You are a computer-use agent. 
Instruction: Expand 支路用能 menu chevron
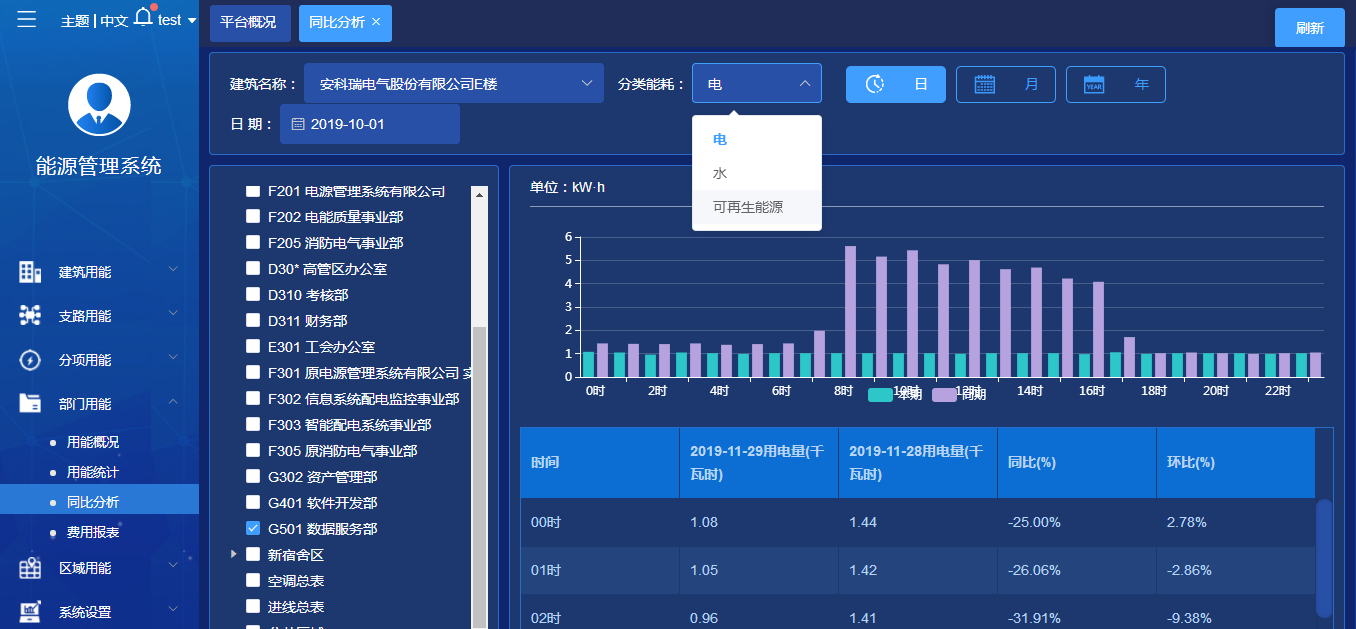[173, 314]
